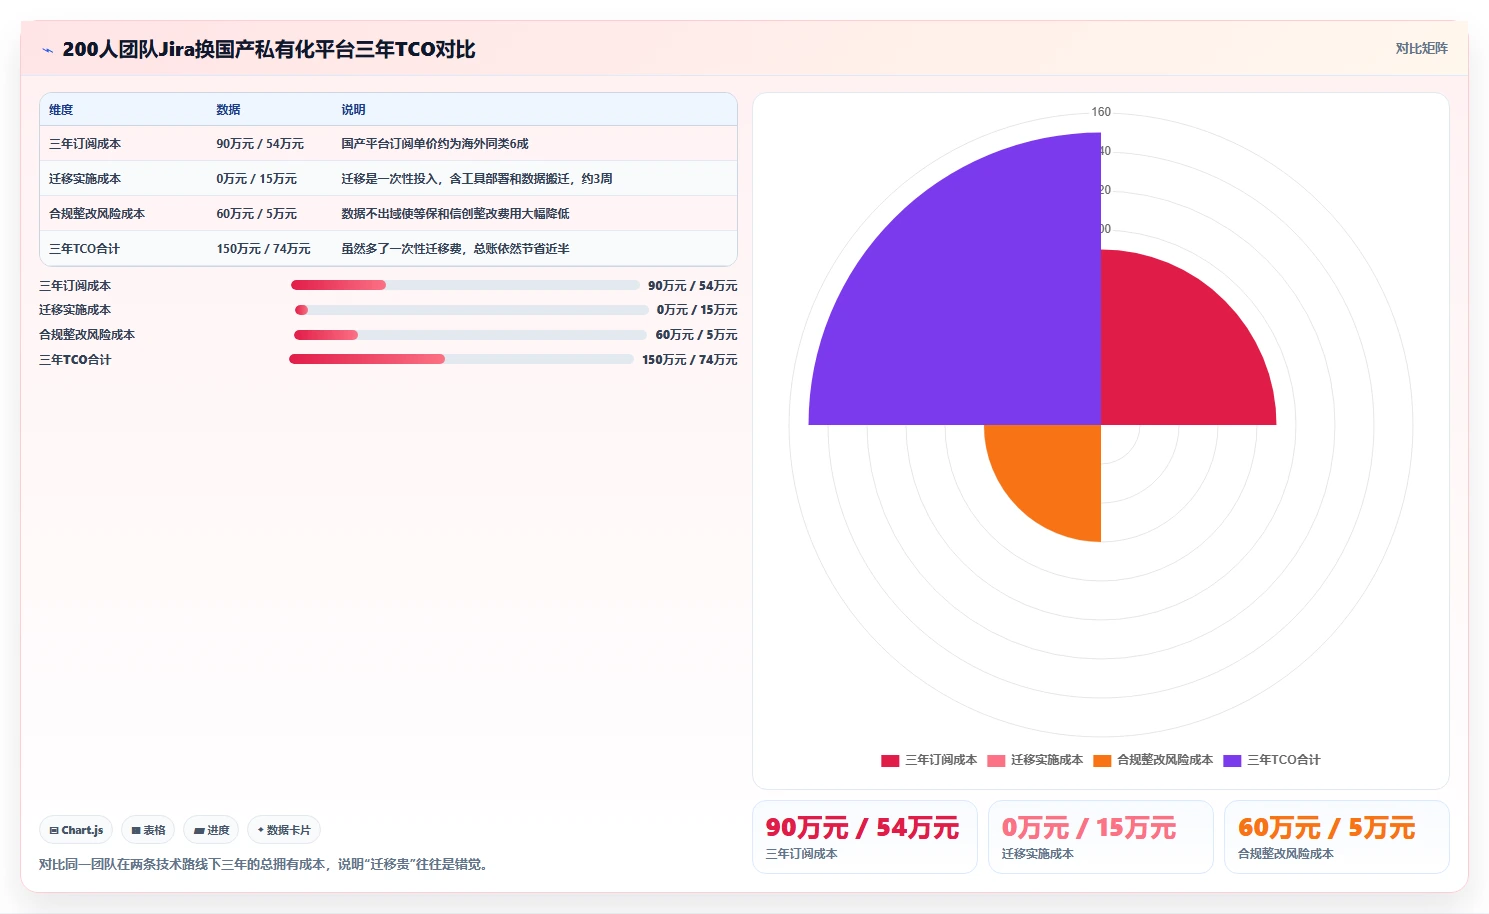Click the 维度 column header
The height and width of the screenshot is (914, 1489).
point(61,110)
